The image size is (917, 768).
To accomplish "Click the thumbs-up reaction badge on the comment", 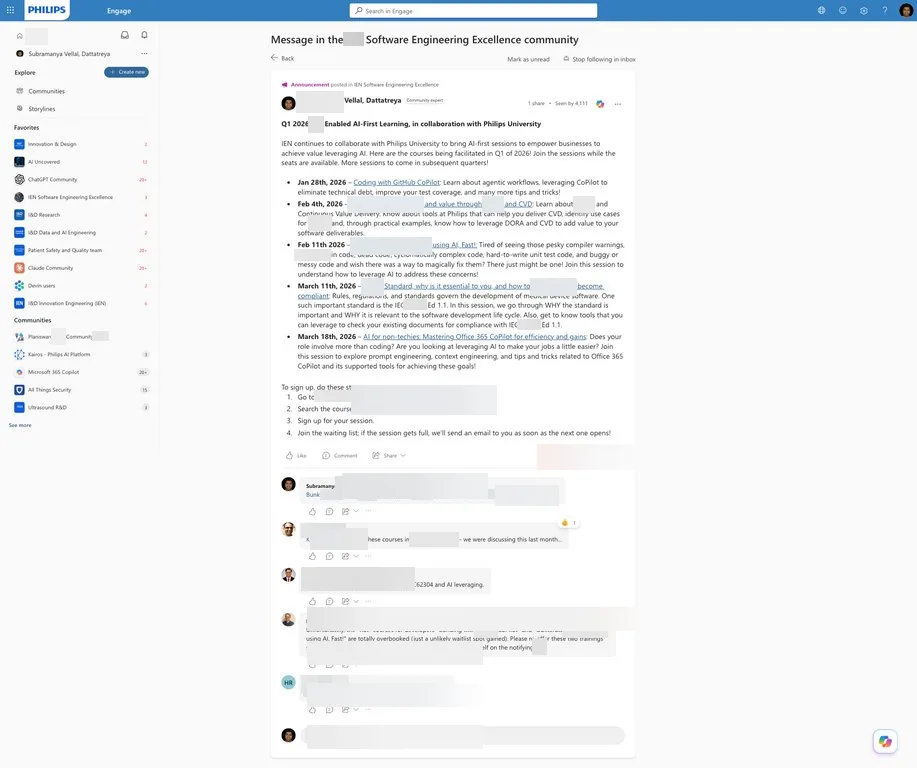I will (x=568, y=523).
